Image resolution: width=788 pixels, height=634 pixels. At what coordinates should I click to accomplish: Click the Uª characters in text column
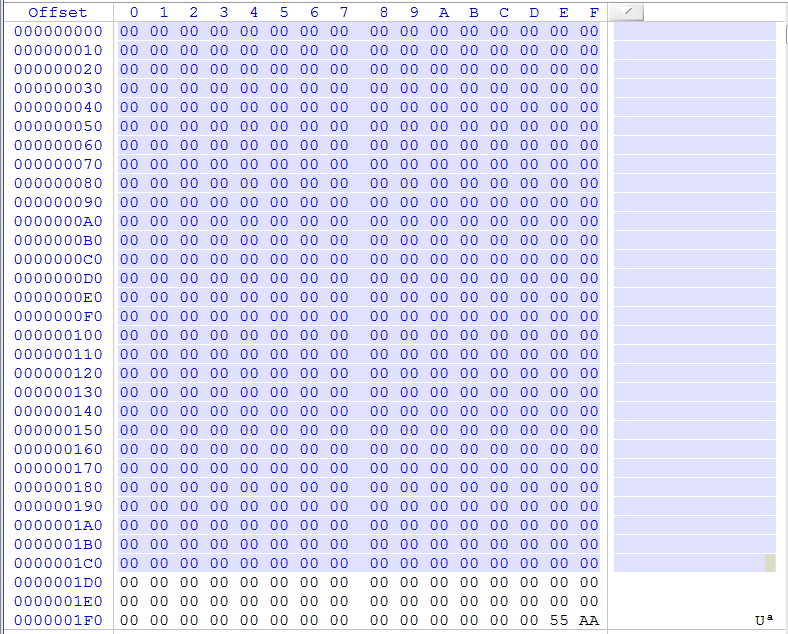pos(764,620)
